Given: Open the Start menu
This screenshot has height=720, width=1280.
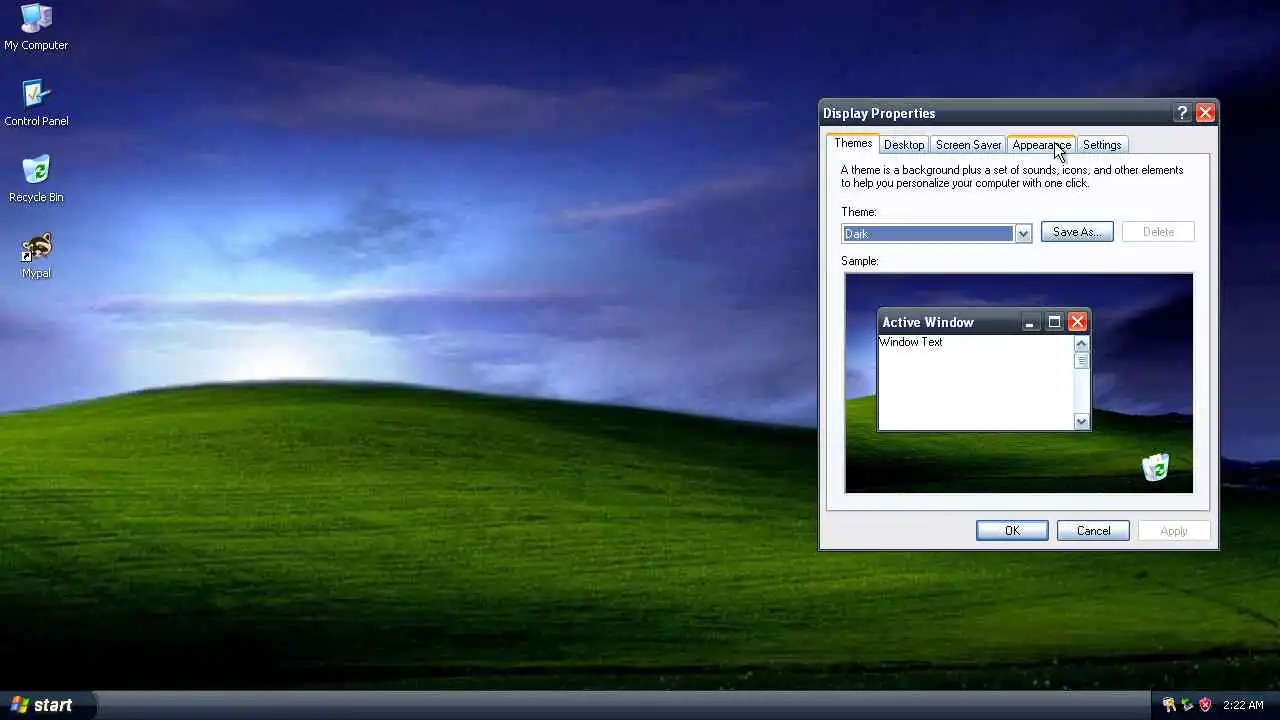Looking at the screenshot, I should click(x=48, y=705).
